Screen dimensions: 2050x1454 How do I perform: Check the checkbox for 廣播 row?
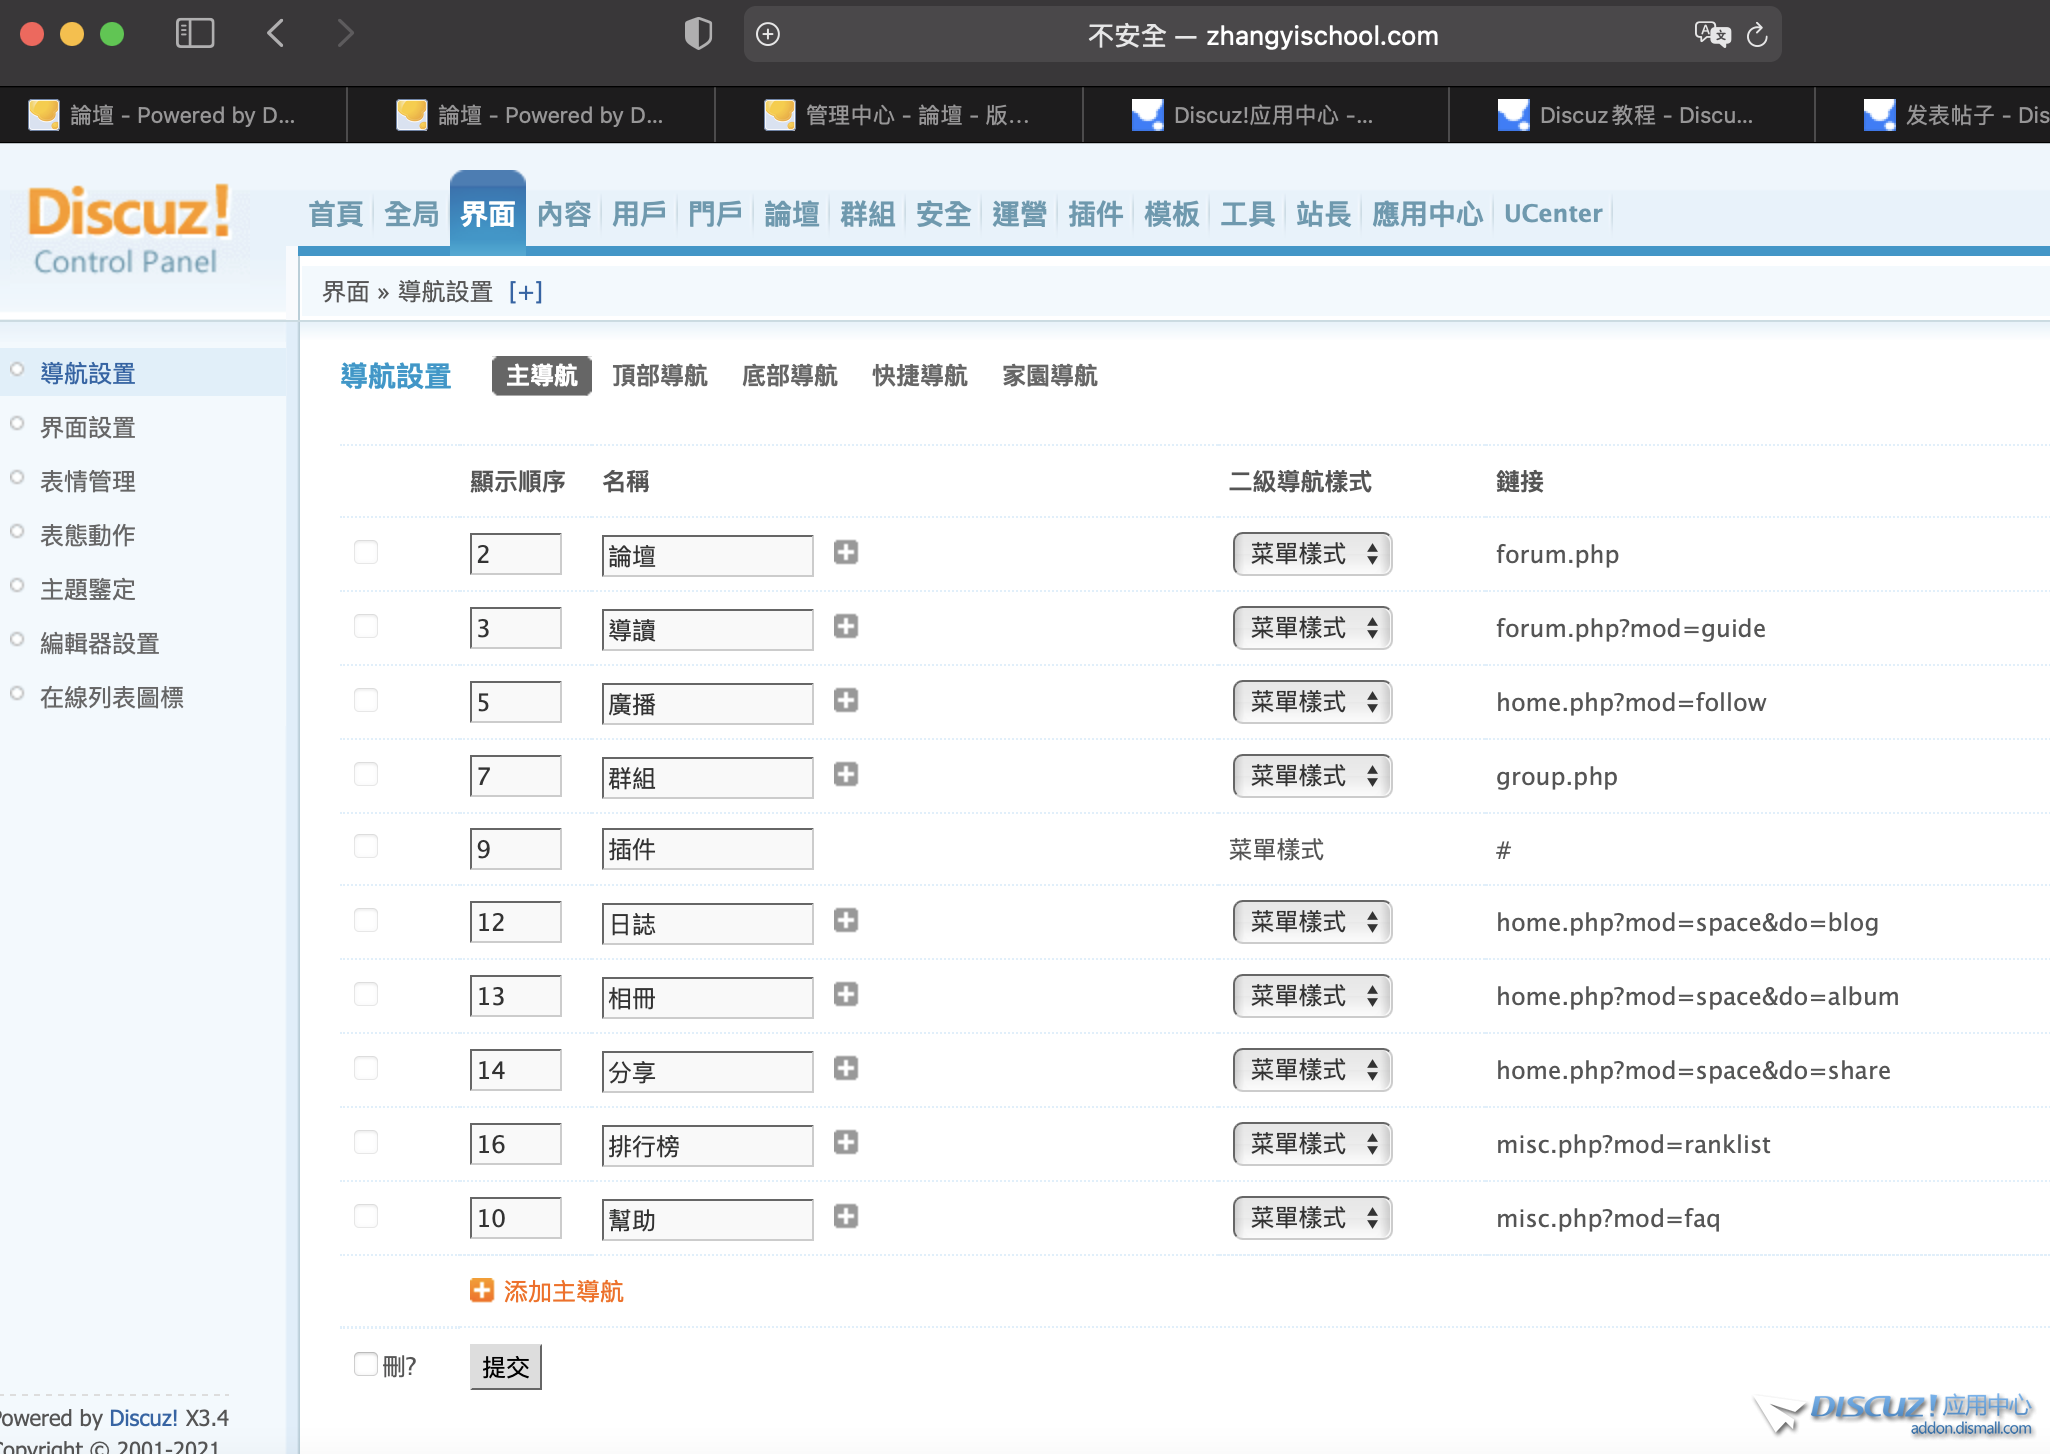[366, 700]
